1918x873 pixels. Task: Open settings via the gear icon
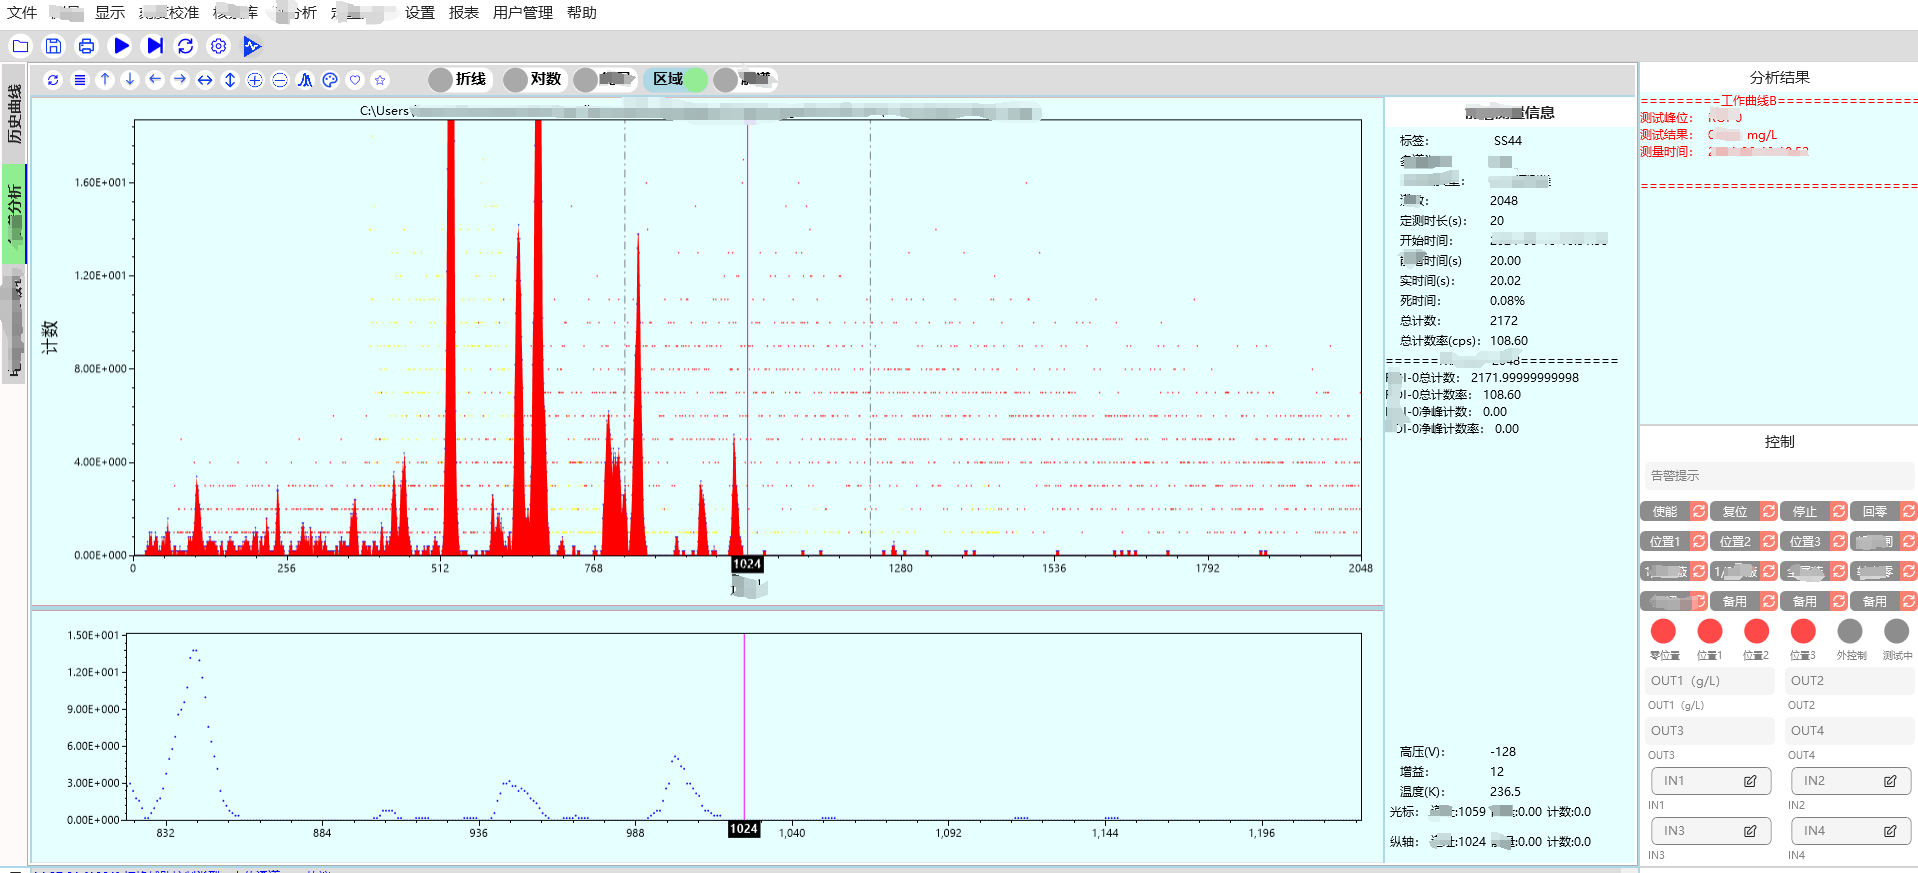(x=219, y=46)
